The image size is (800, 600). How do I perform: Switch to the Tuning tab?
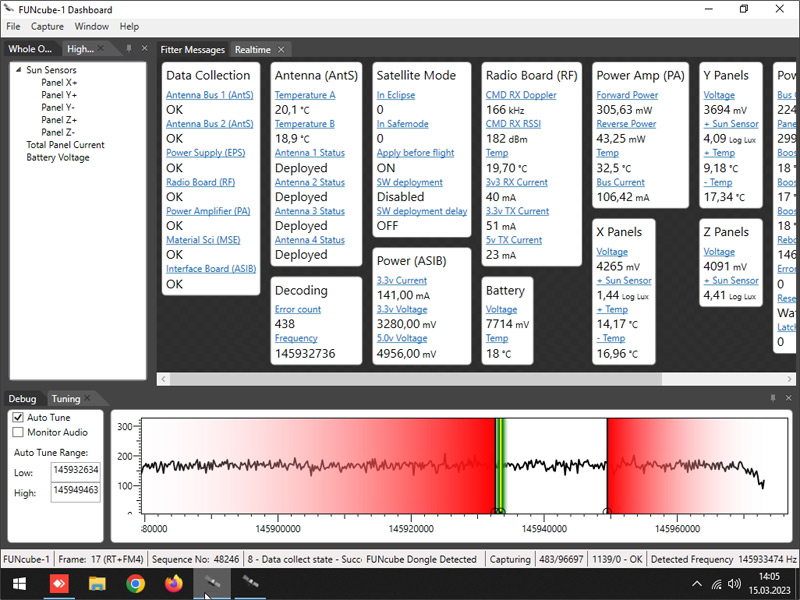tap(66, 398)
